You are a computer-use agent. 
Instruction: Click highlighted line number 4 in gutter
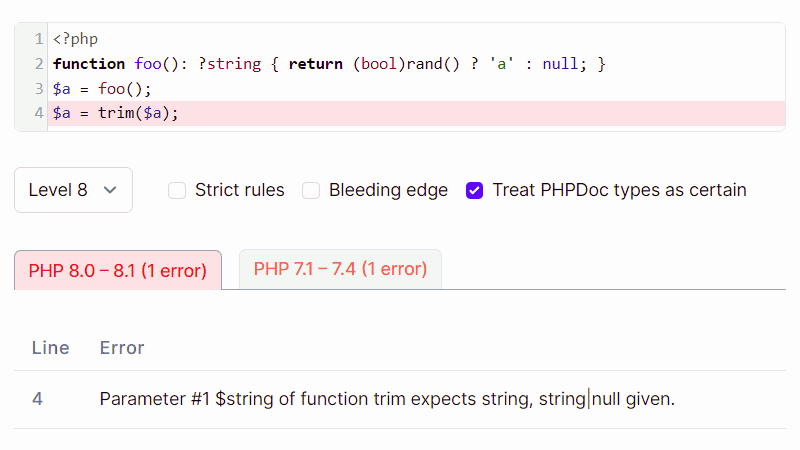pyautogui.click(x=38, y=113)
